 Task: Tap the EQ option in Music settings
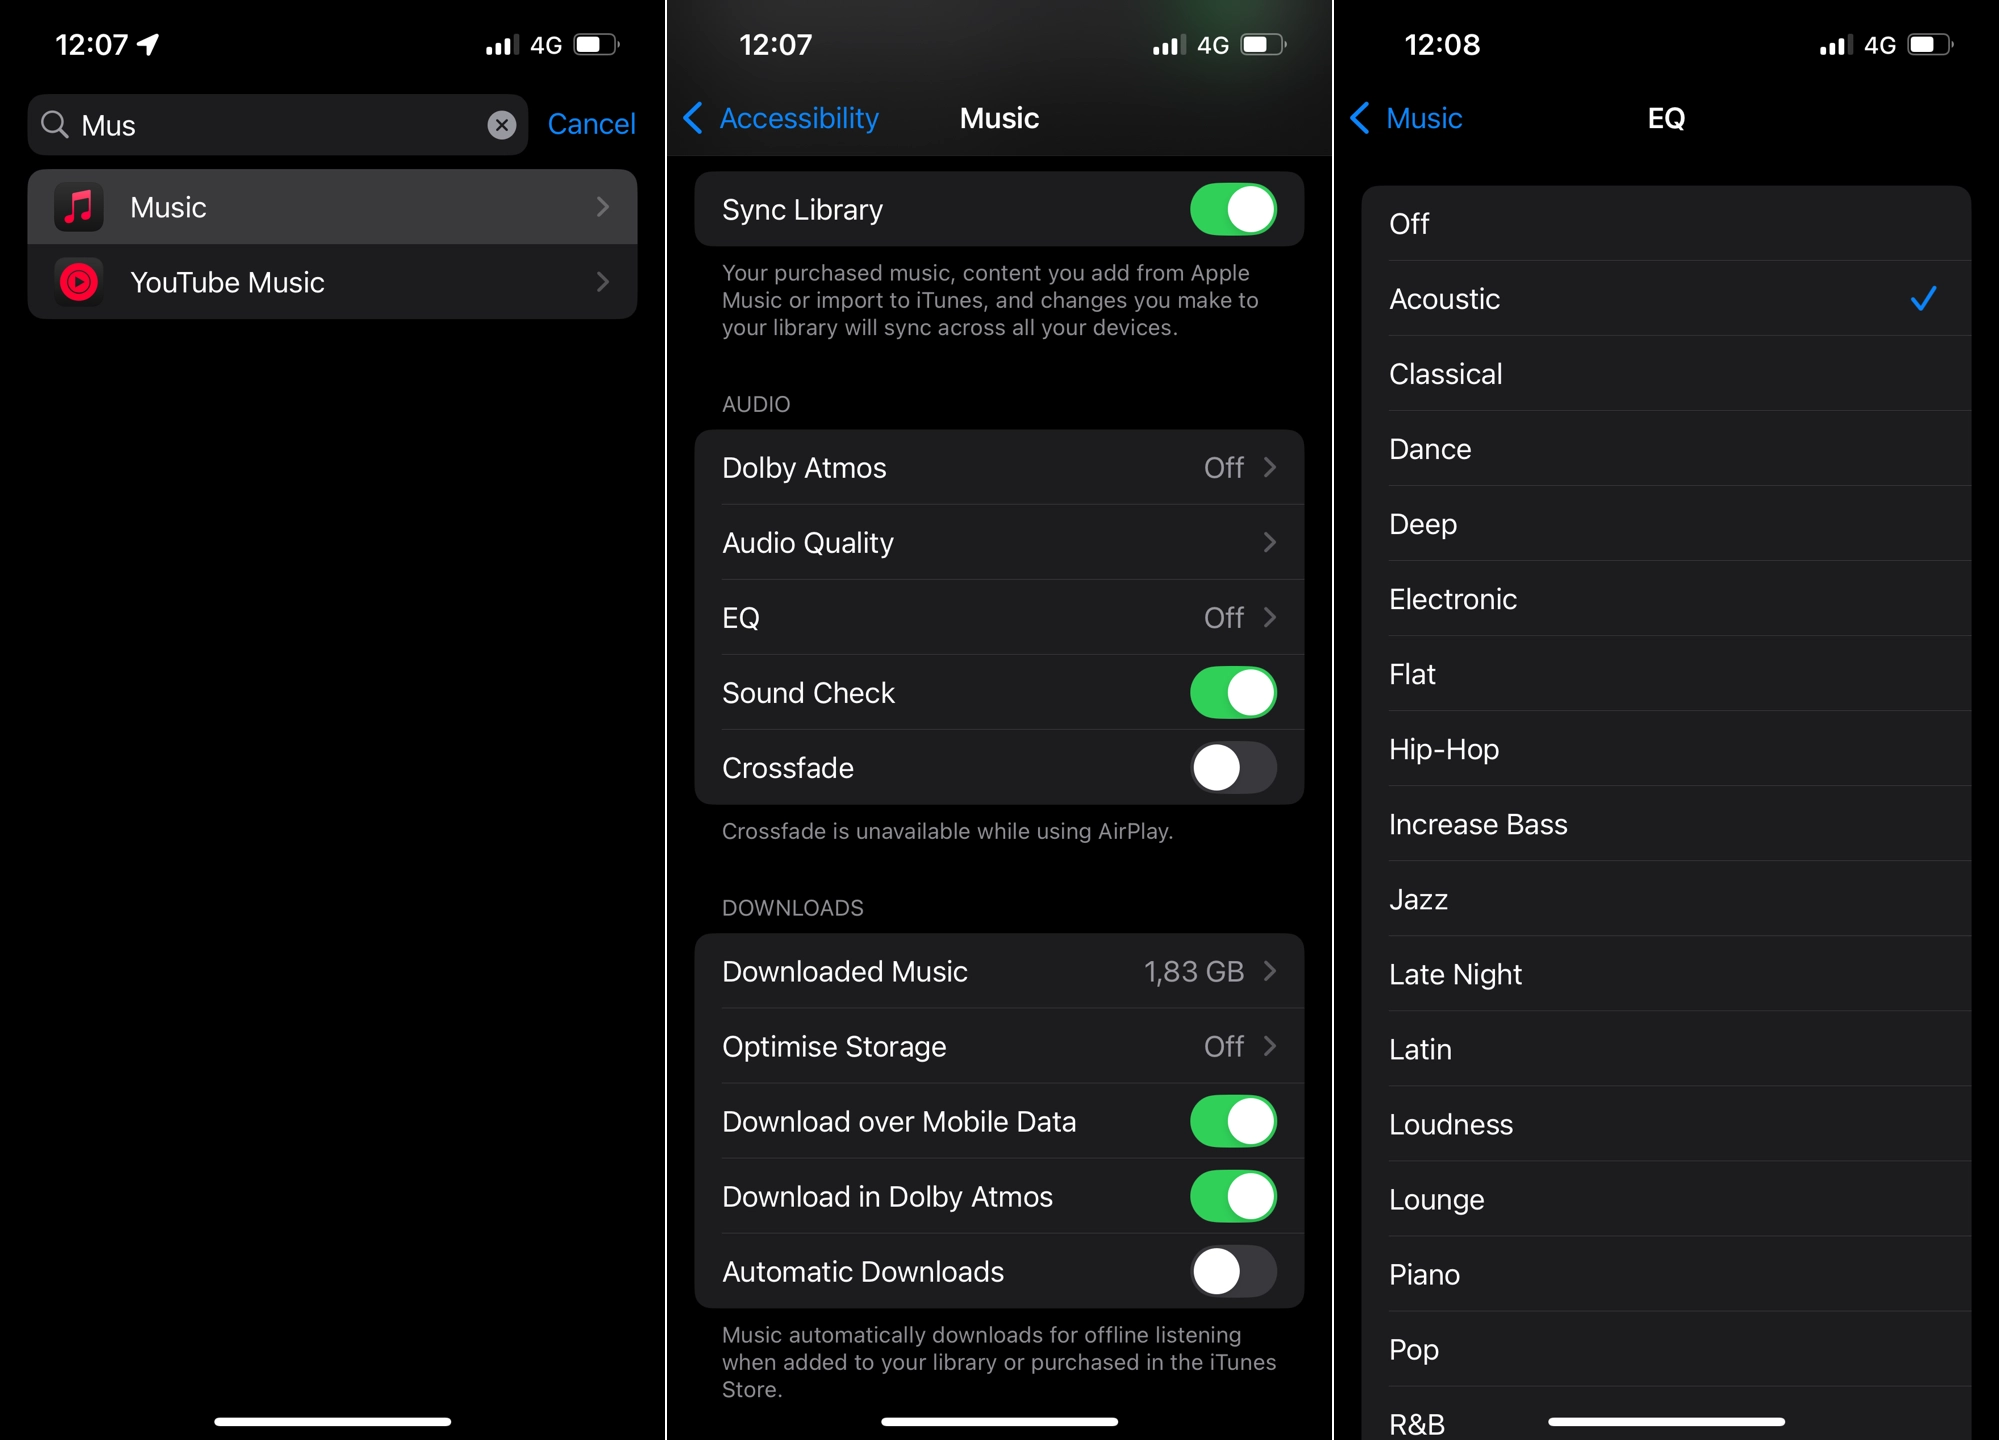pos(993,616)
